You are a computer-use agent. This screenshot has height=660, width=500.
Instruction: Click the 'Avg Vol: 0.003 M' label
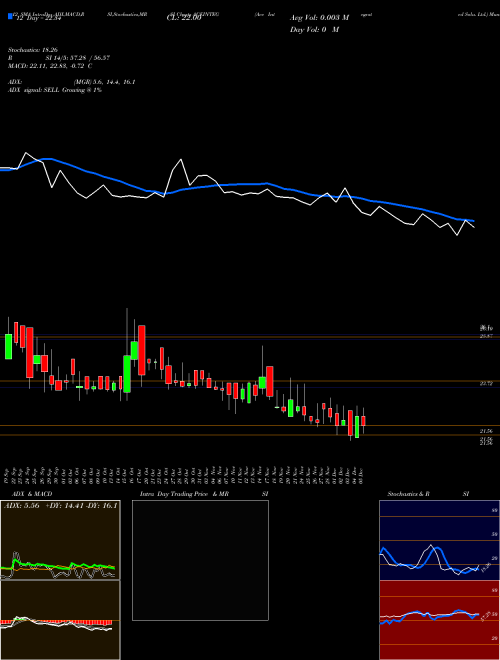319,18
